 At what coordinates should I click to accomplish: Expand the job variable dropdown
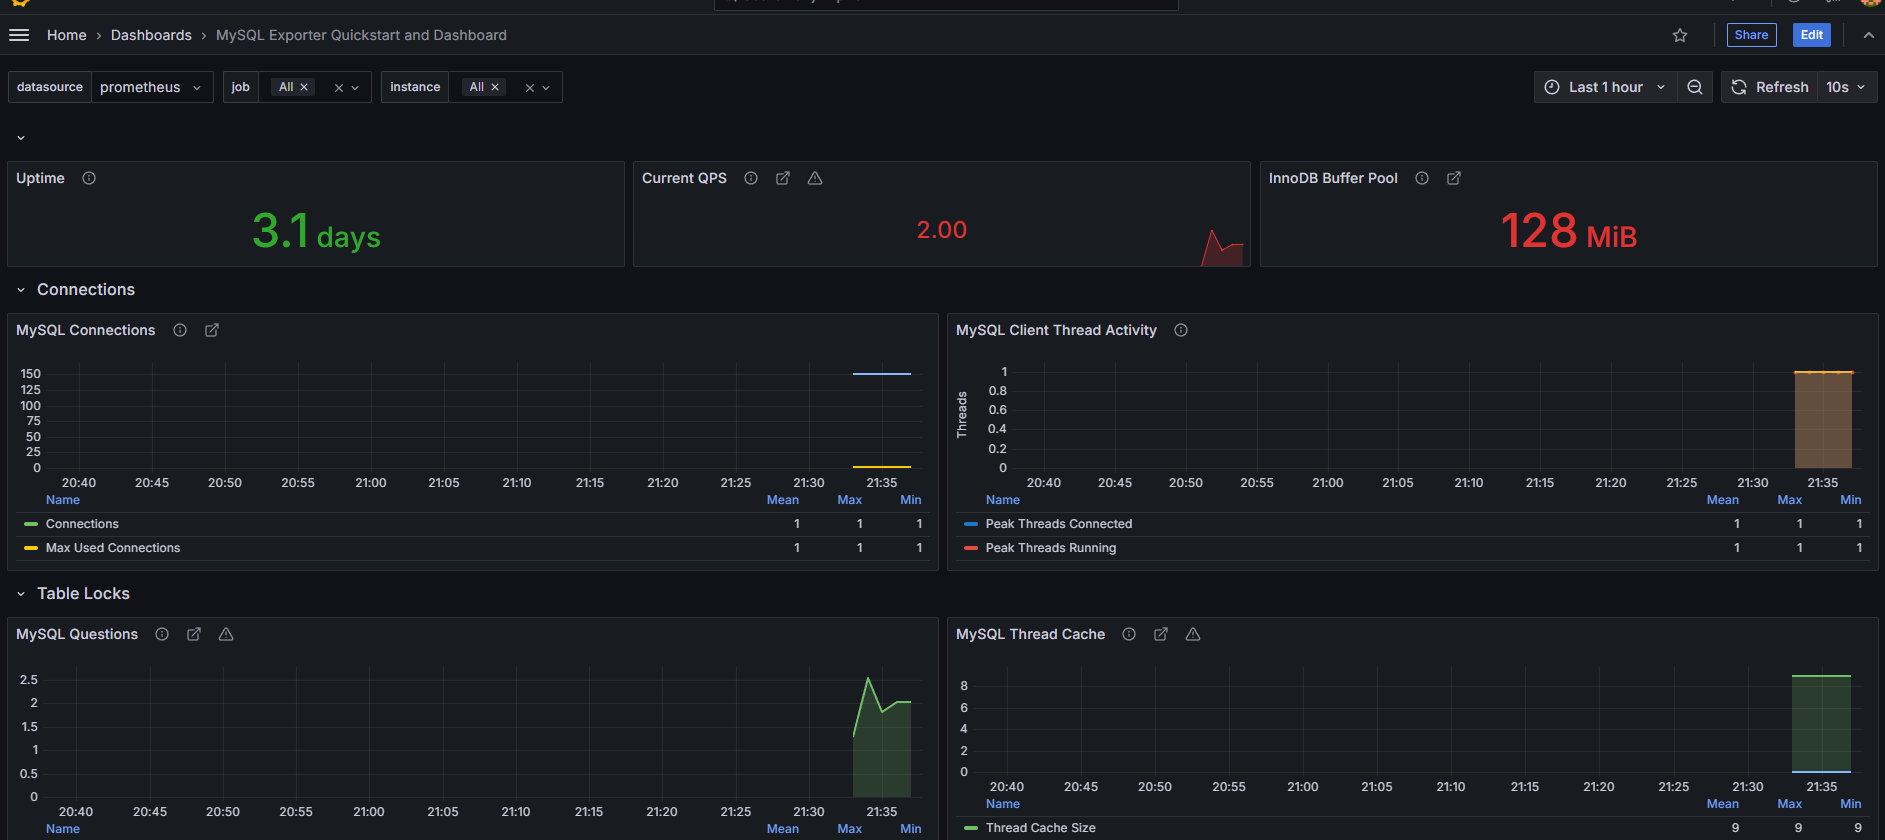point(355,88)
